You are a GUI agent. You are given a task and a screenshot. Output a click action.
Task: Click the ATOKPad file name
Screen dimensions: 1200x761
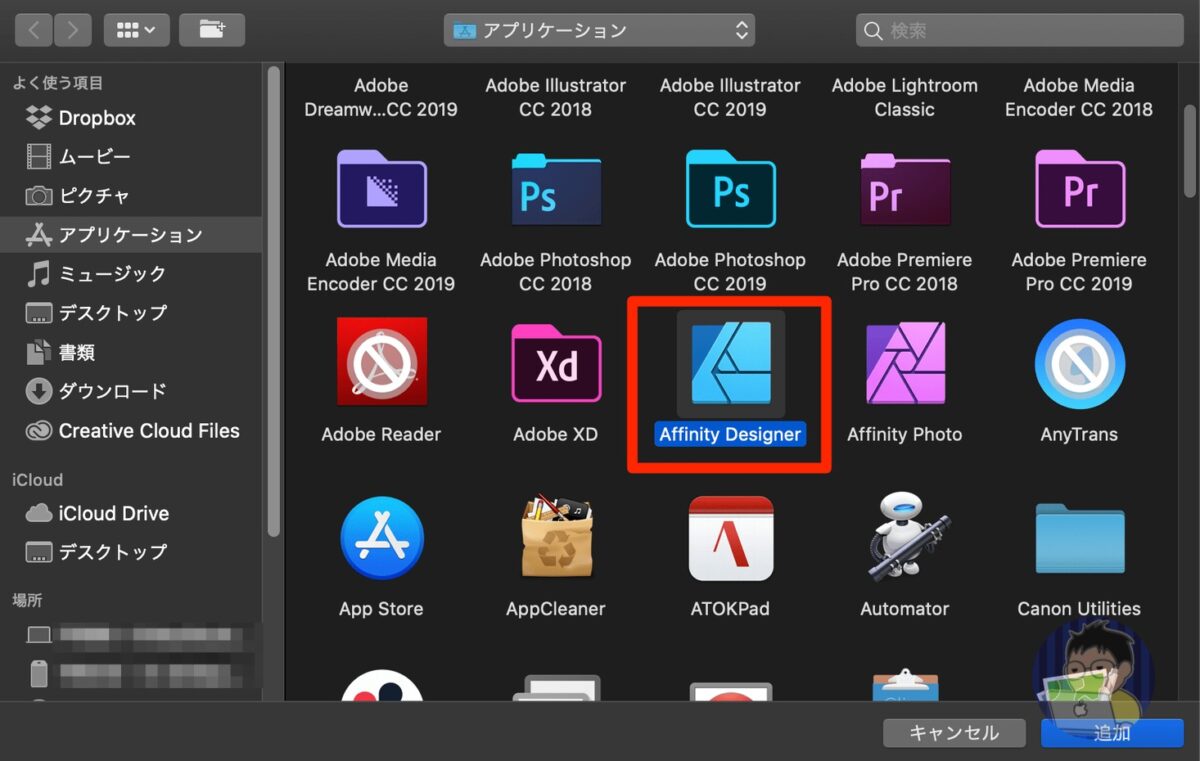pos(731,608)
